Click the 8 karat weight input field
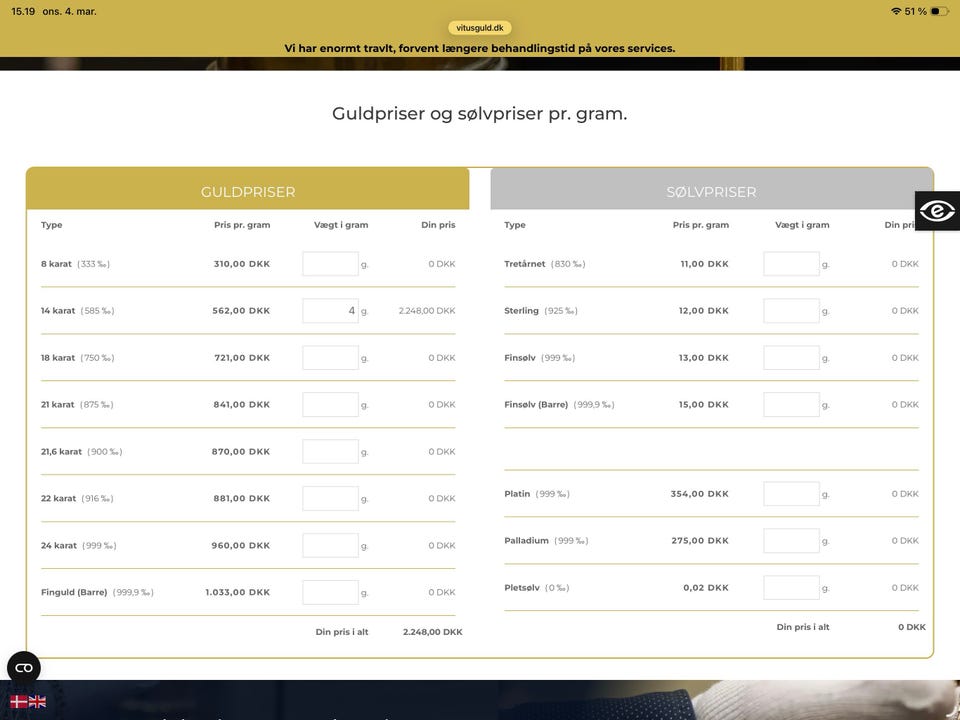960x720 pixels. pos(331,264)
